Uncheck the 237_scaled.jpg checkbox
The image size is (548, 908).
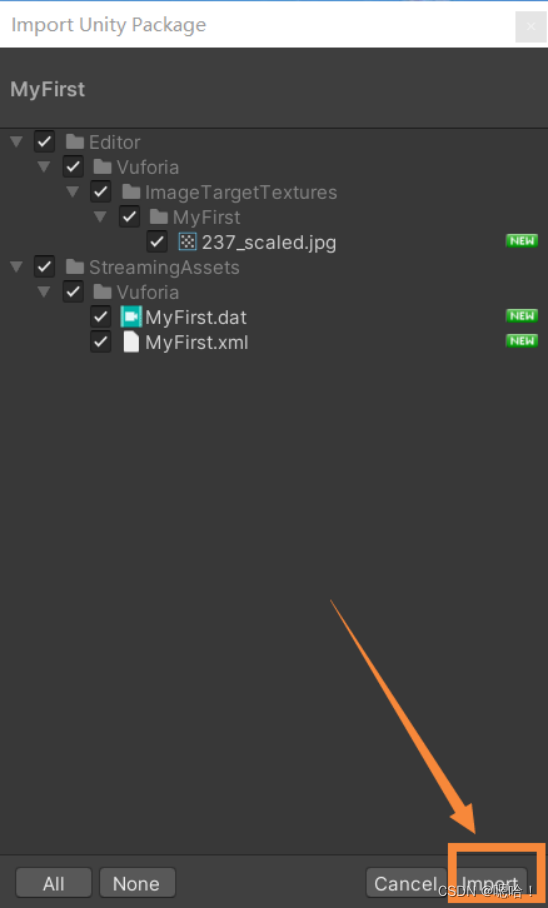(x=157, y=242)
